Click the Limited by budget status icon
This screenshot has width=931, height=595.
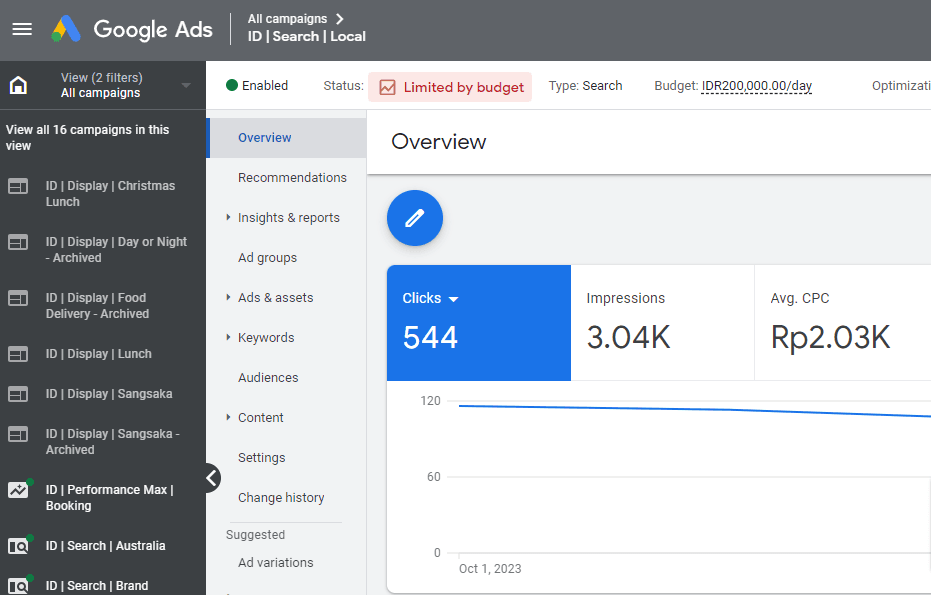(x=387, y=87)
